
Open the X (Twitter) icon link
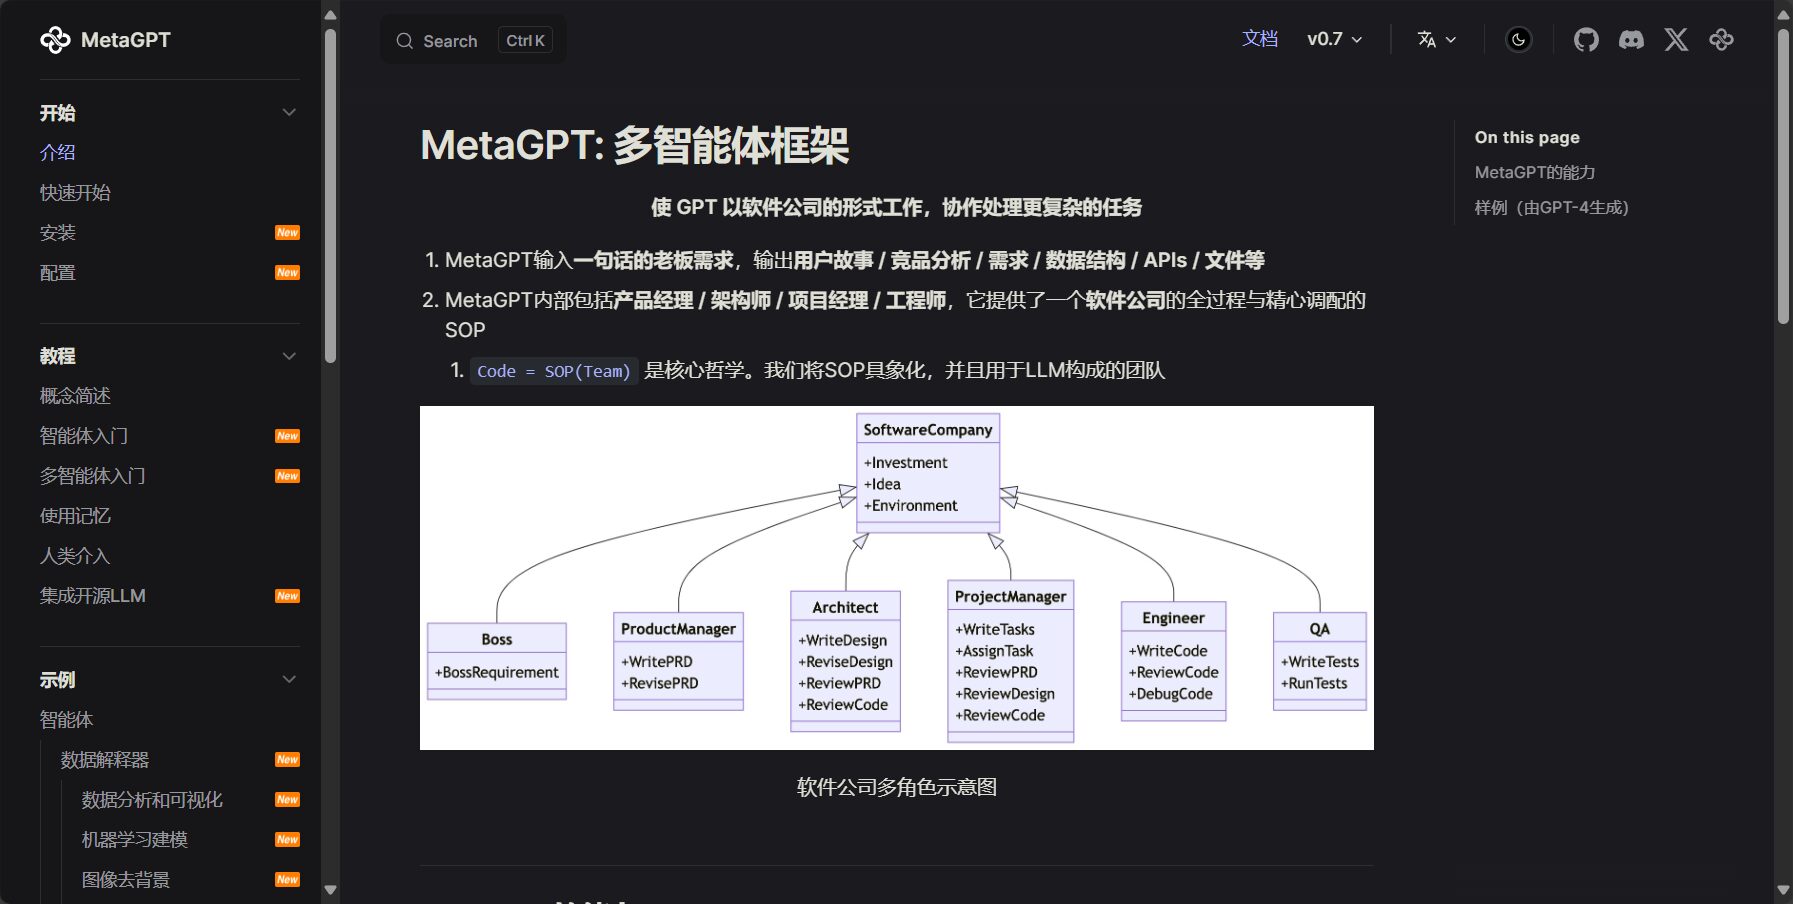(x=1676, y=40)
